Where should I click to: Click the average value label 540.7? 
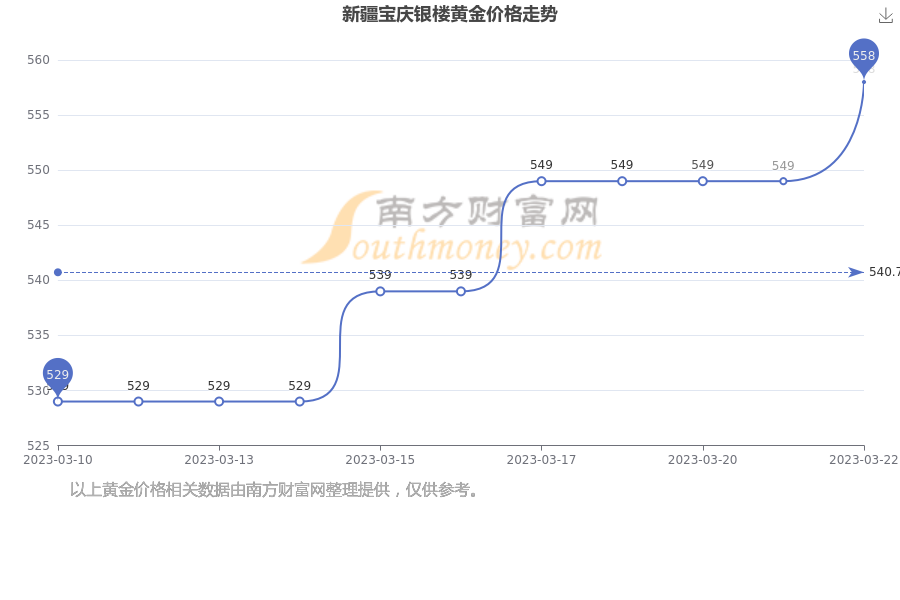(x=884, y=272)
